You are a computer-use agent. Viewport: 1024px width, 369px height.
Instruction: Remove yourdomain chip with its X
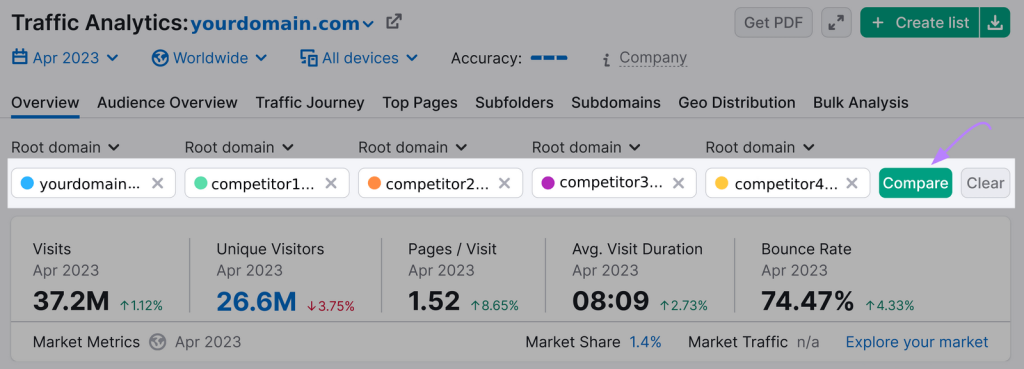tap(157, 184)
